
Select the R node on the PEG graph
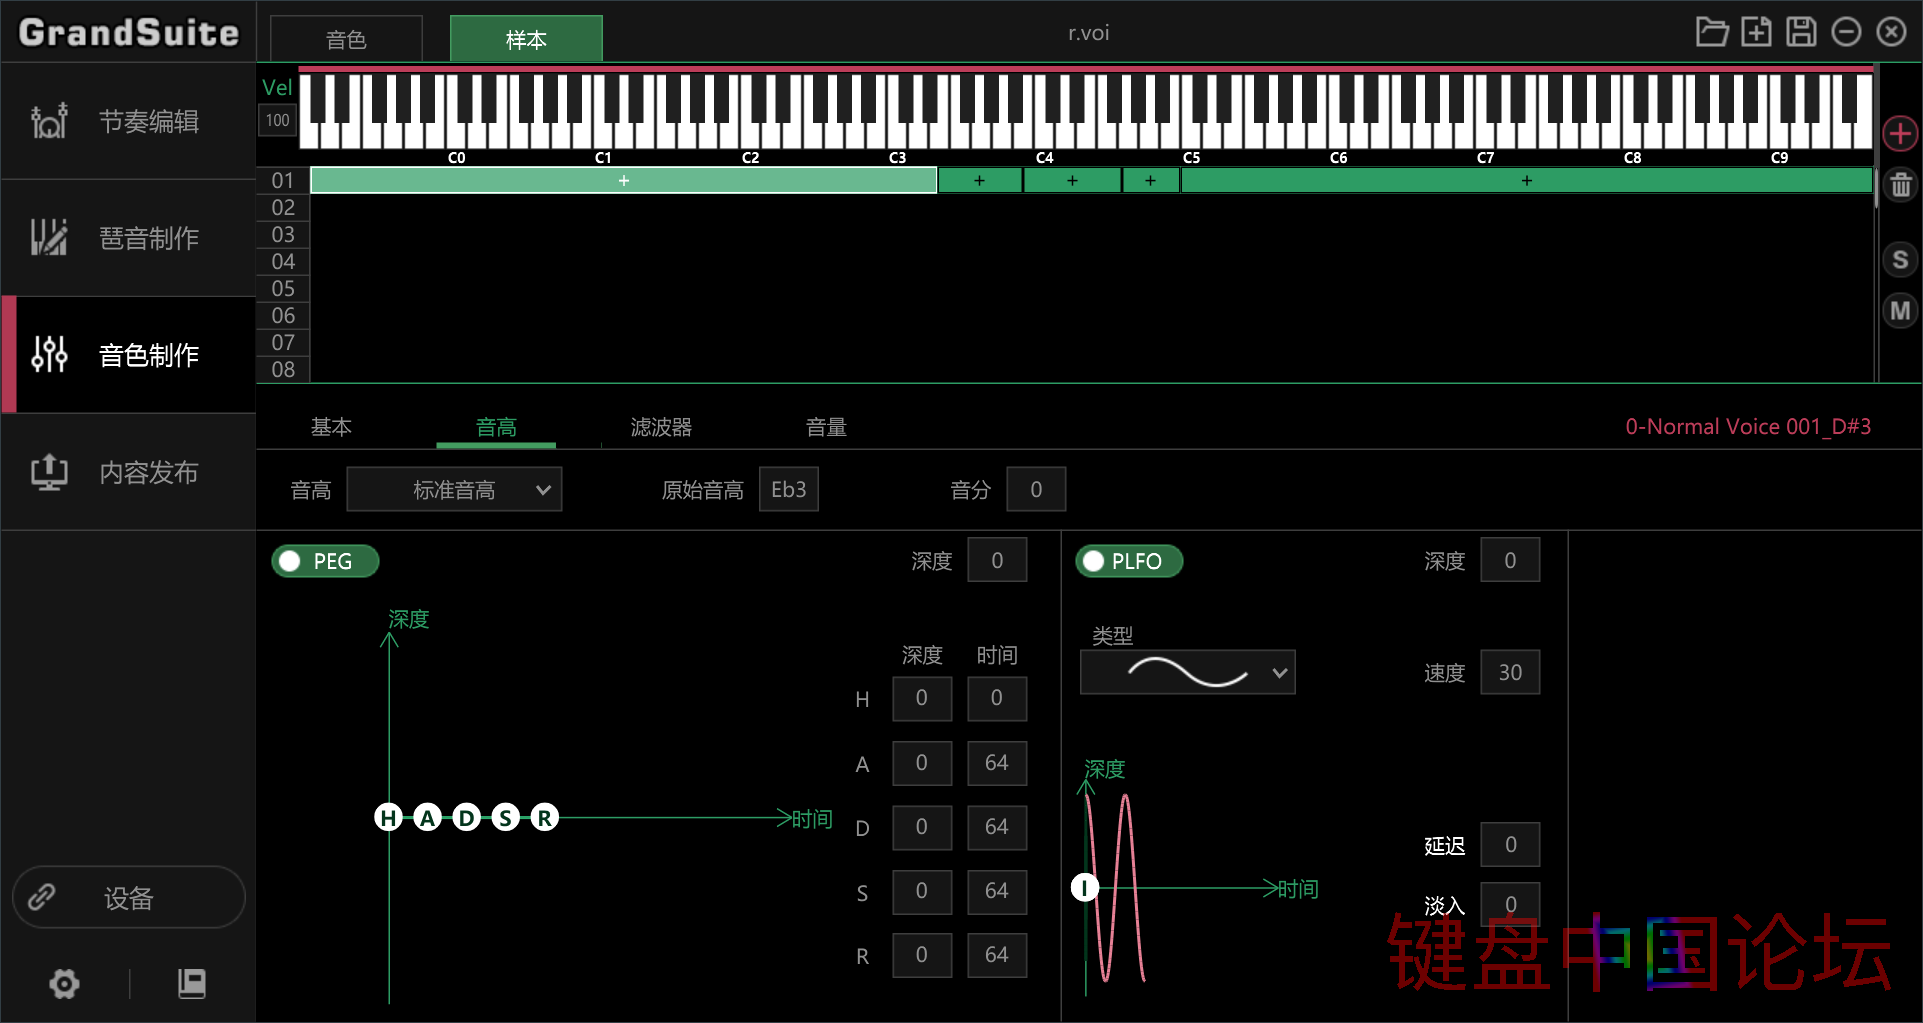click(x=544, y=818)
